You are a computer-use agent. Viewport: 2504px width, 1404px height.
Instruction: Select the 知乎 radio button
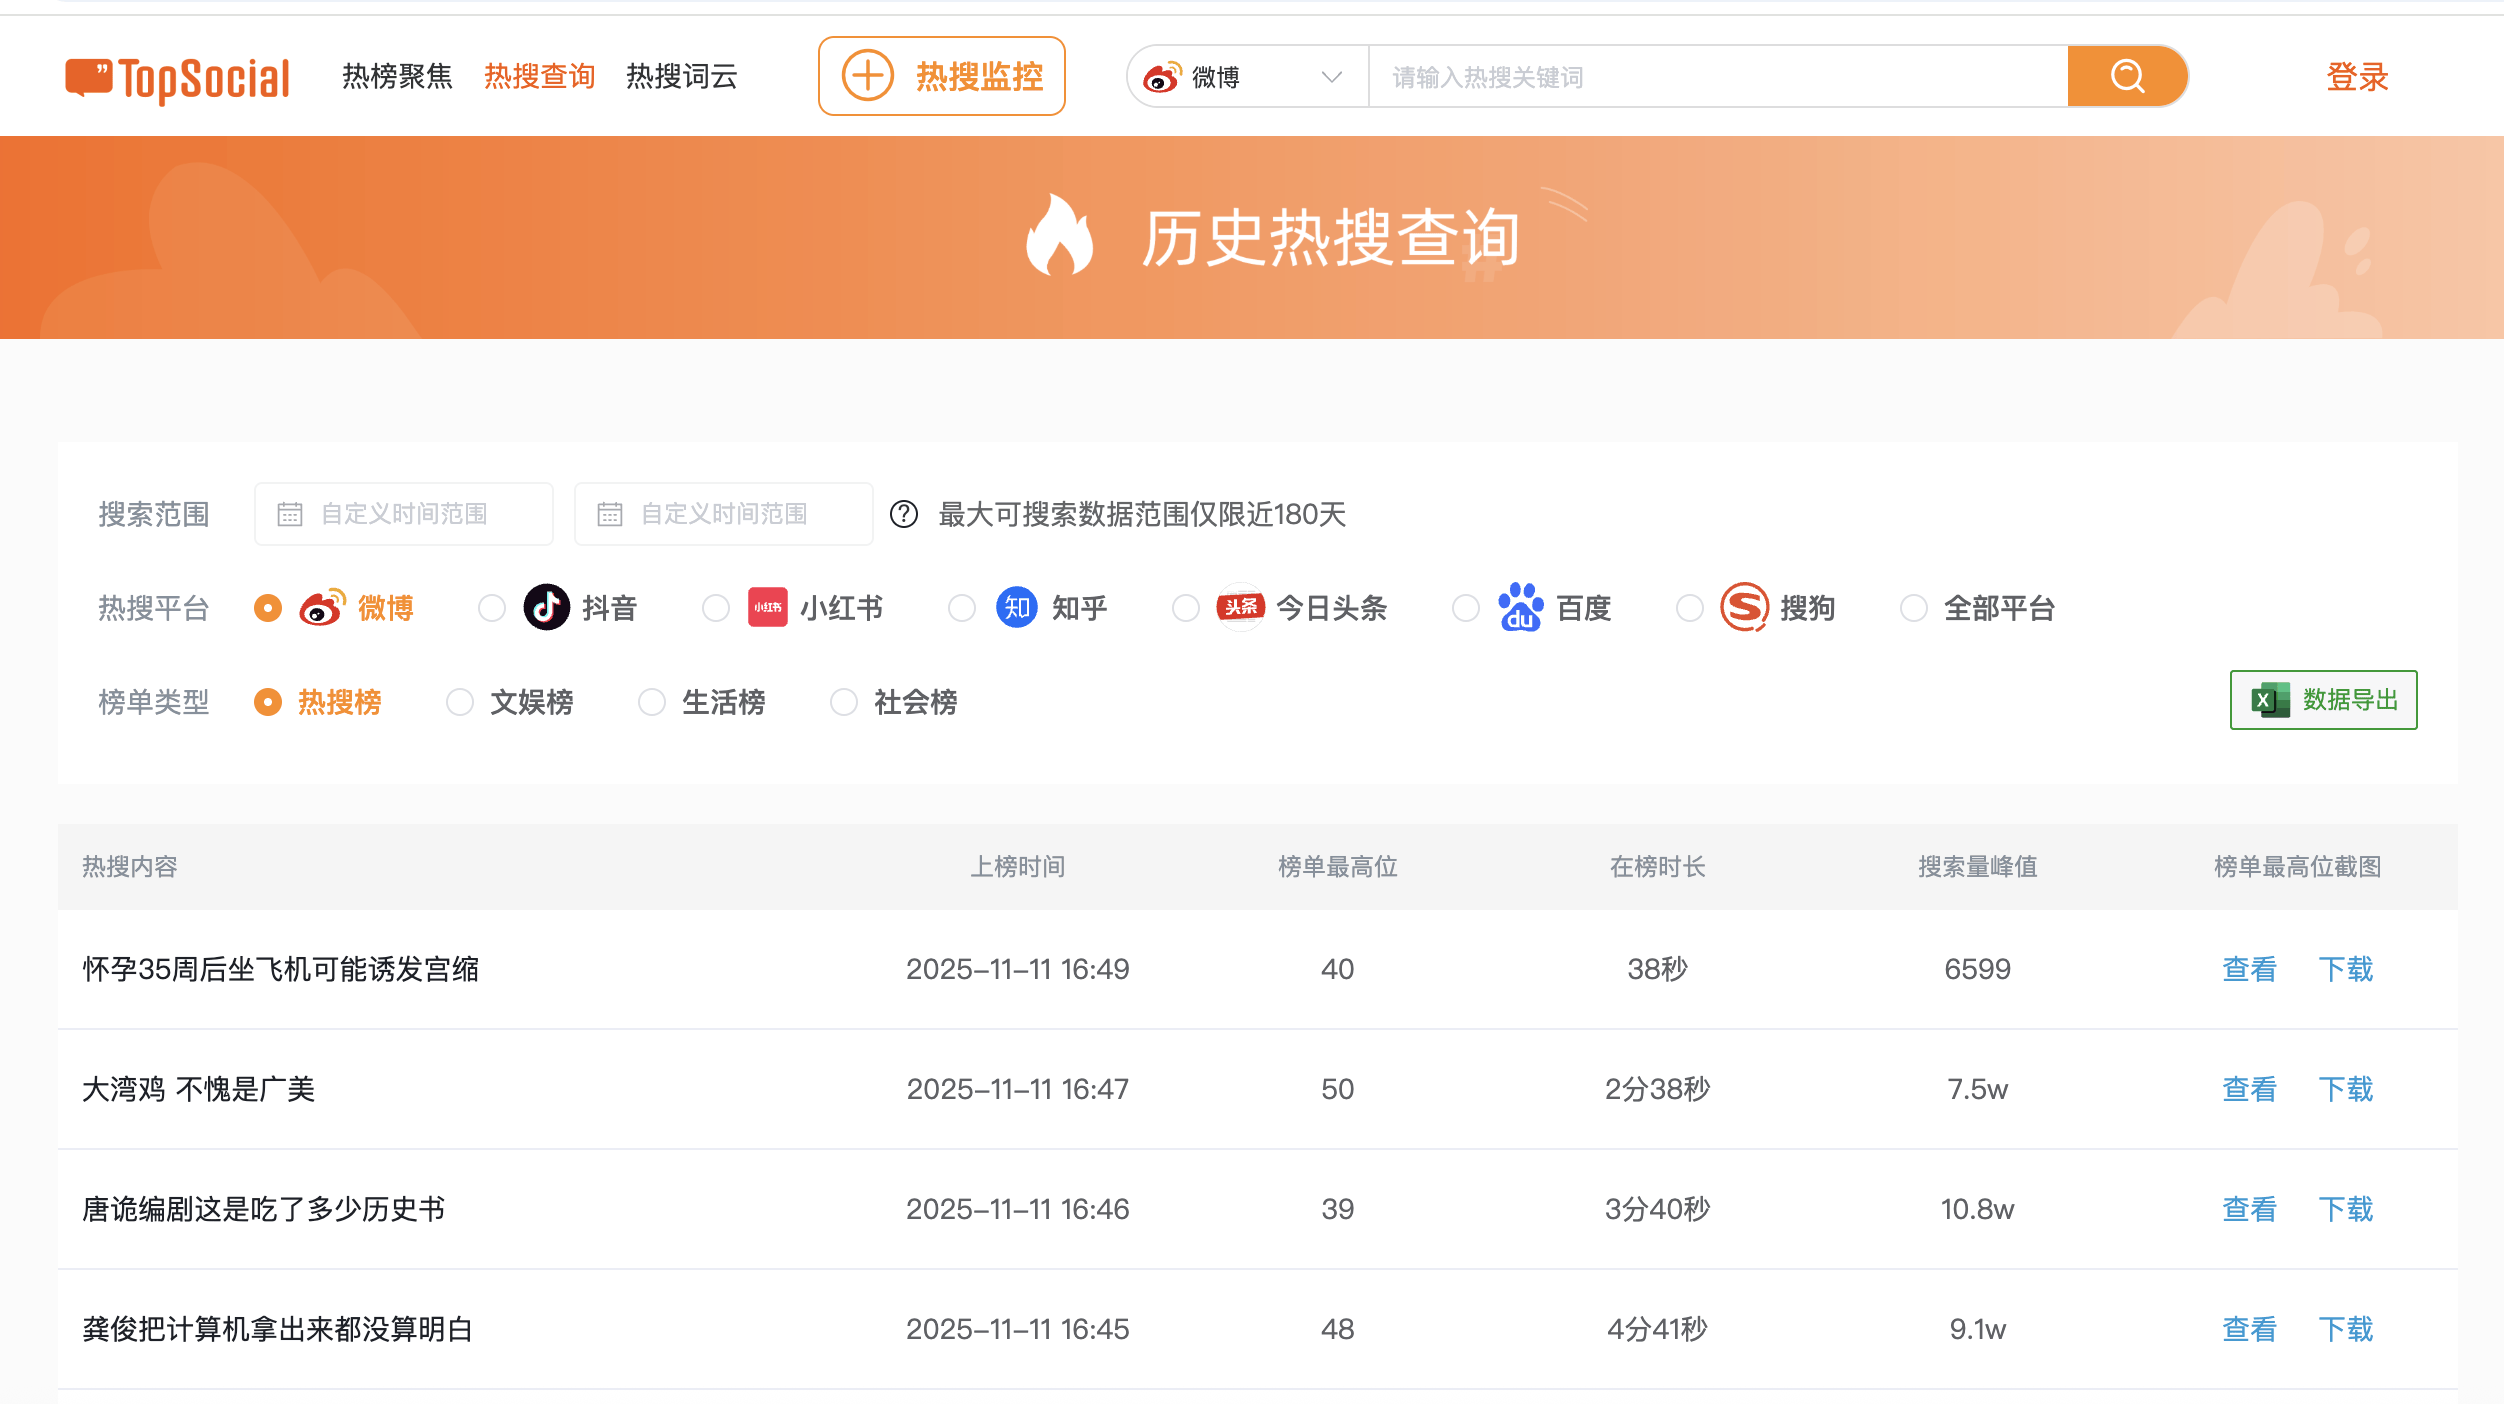(x=962, y=608)
